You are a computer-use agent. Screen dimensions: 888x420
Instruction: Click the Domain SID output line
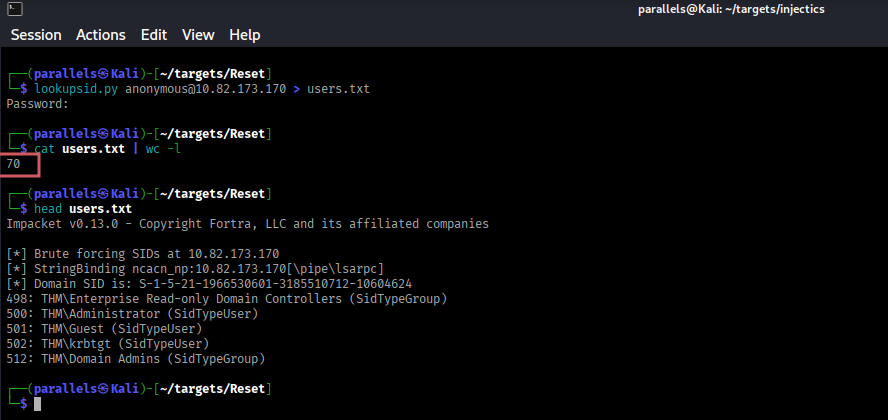click(x=208, y=284)
